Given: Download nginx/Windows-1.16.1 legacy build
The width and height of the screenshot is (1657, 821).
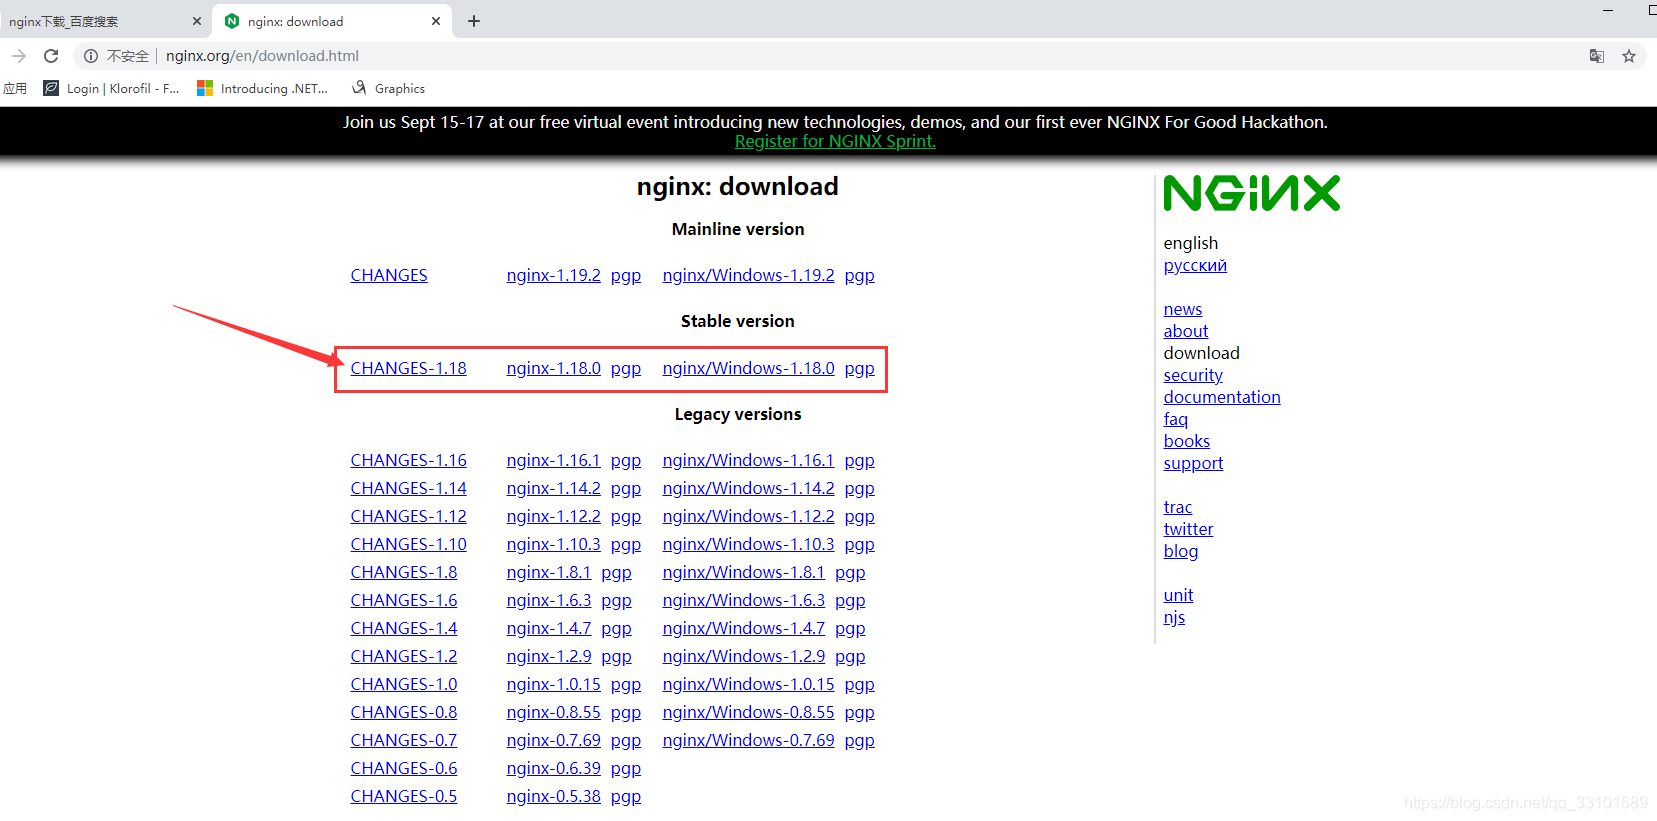Looking at the screenshot, I should [748, 460].
